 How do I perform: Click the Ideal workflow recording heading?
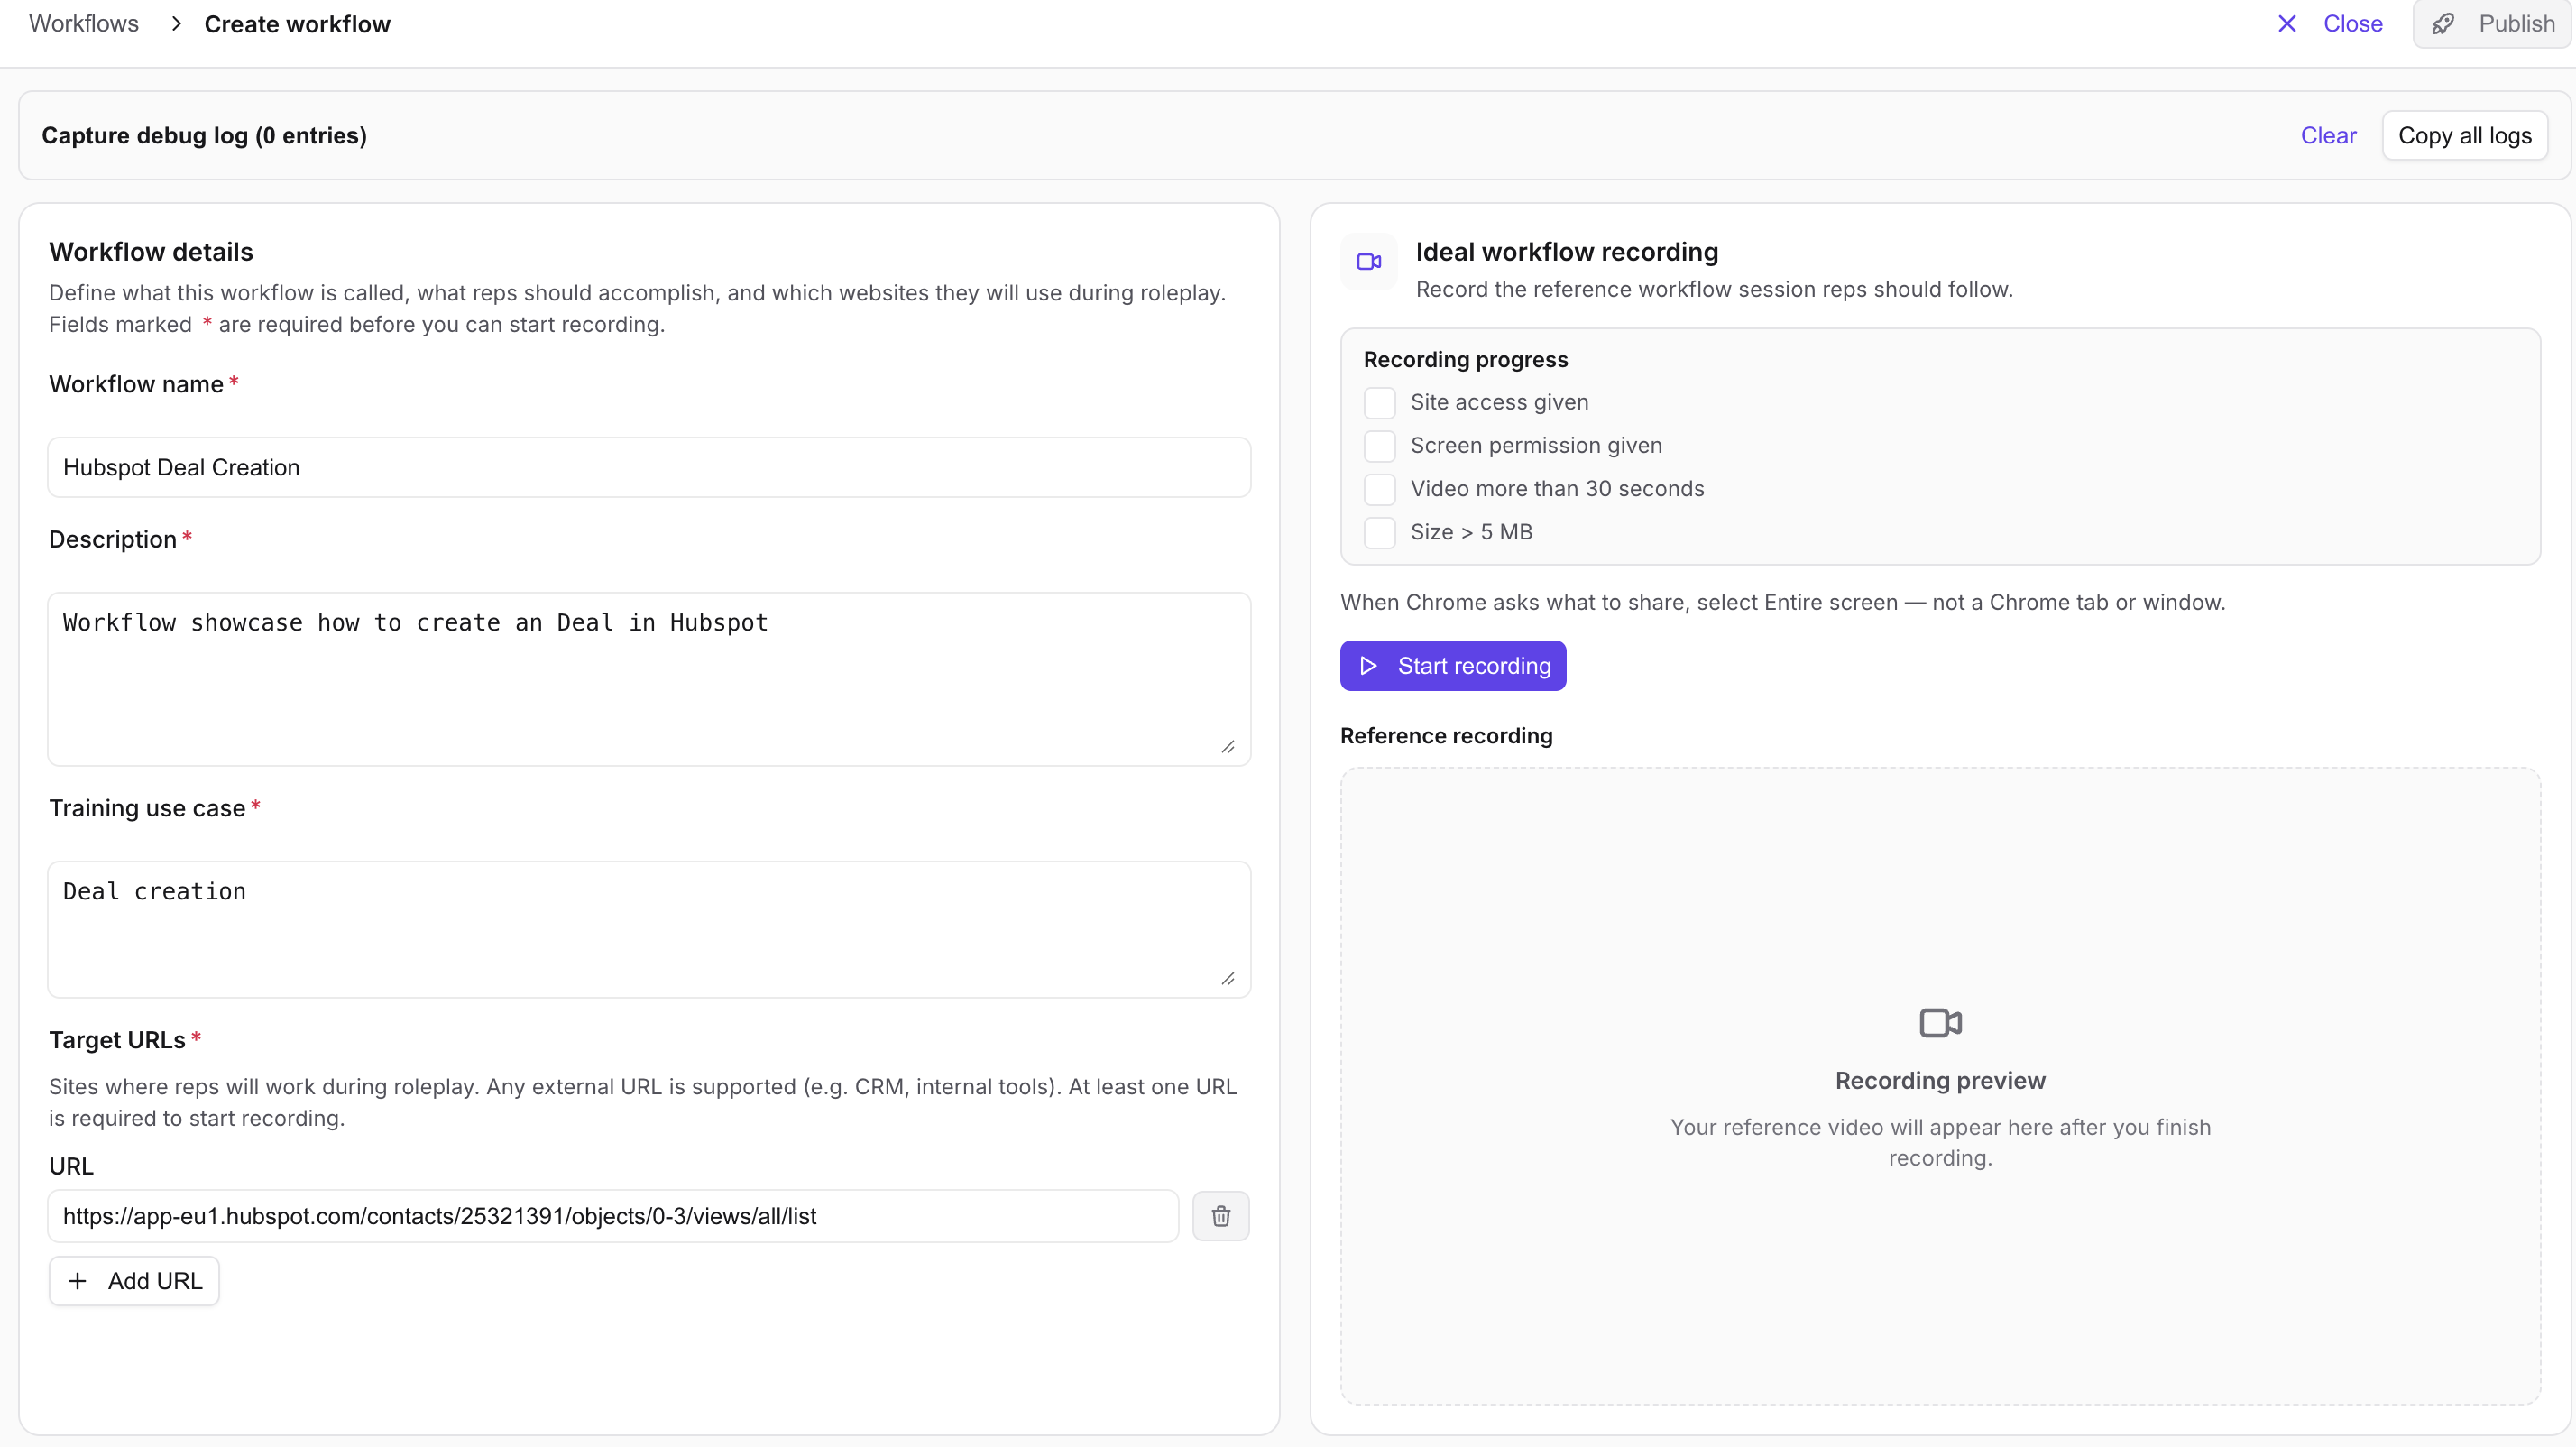click(1567, 252)
